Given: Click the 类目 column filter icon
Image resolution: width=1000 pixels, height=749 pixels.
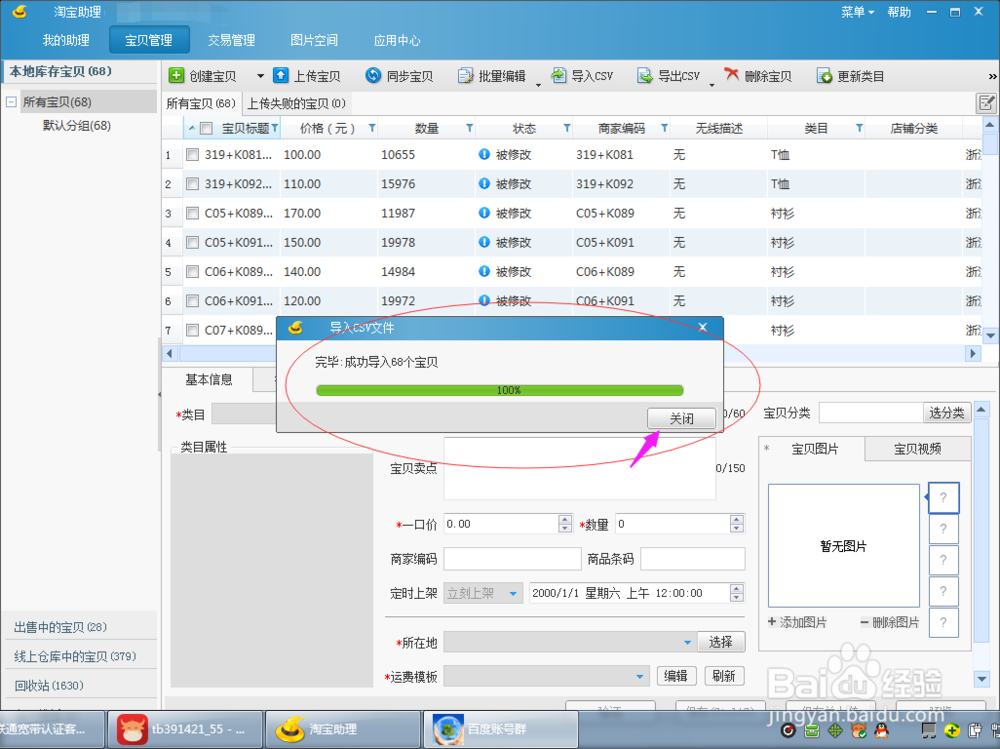Looking at the screenshot, I should tap(859, 128).
